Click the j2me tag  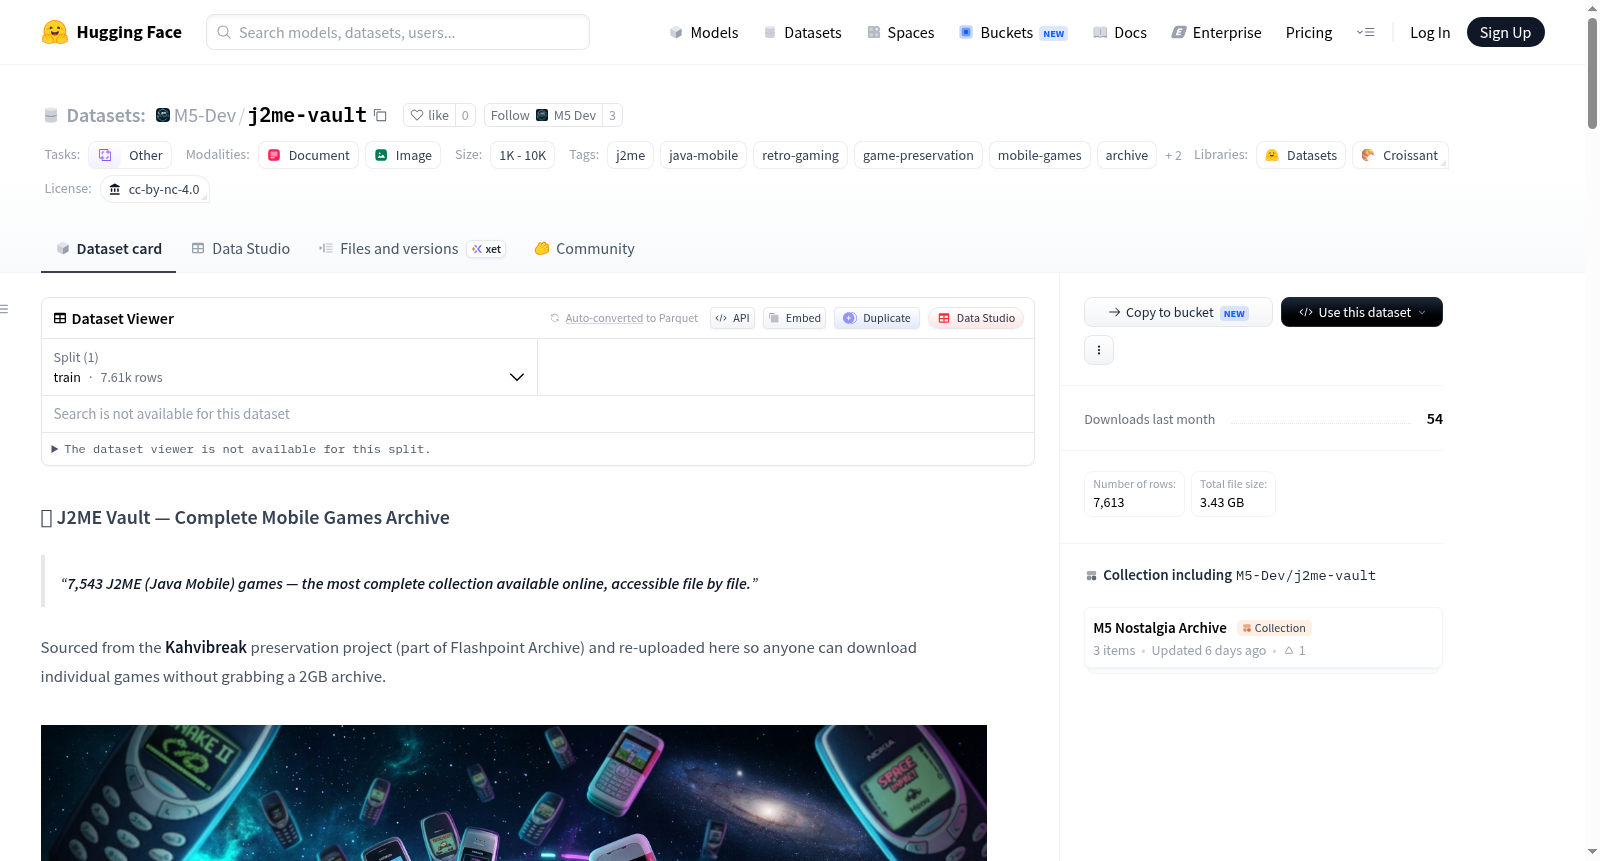click(630, 155)
